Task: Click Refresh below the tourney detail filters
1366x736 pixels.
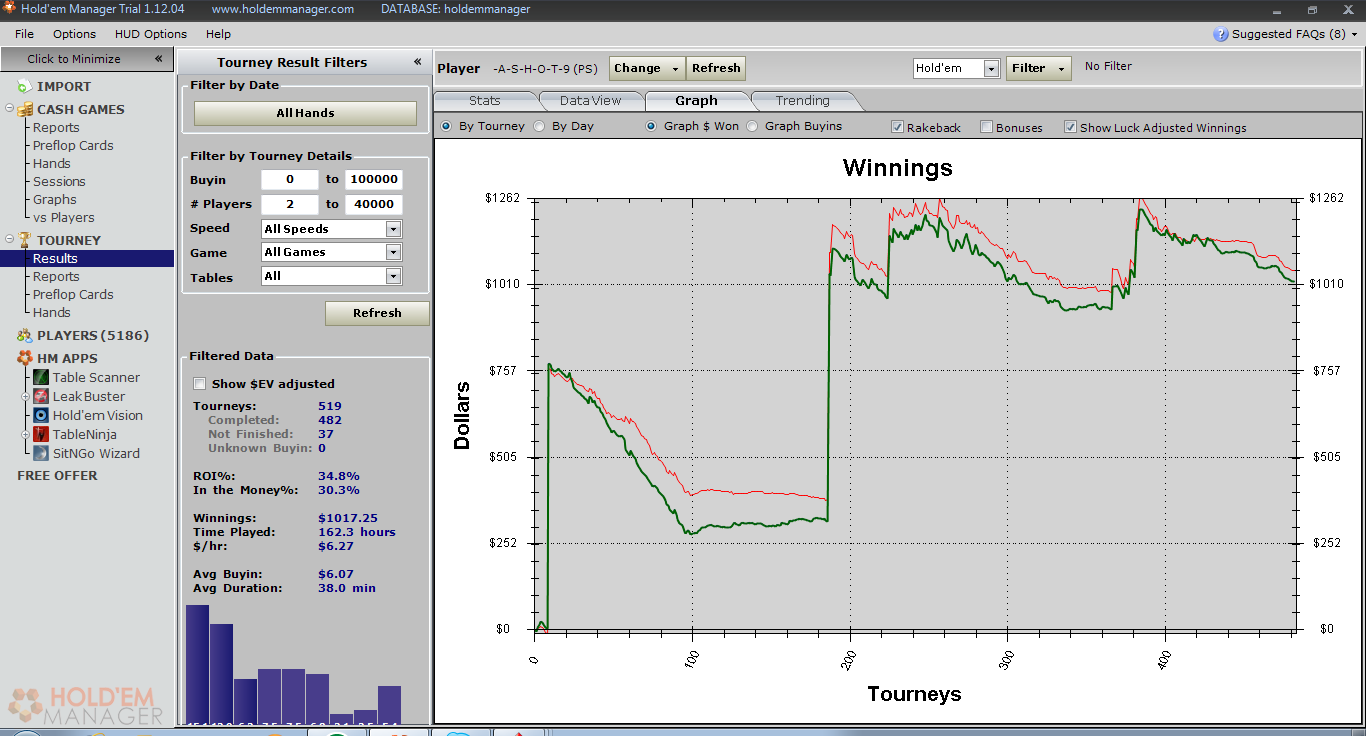Action: pos(377,313)
